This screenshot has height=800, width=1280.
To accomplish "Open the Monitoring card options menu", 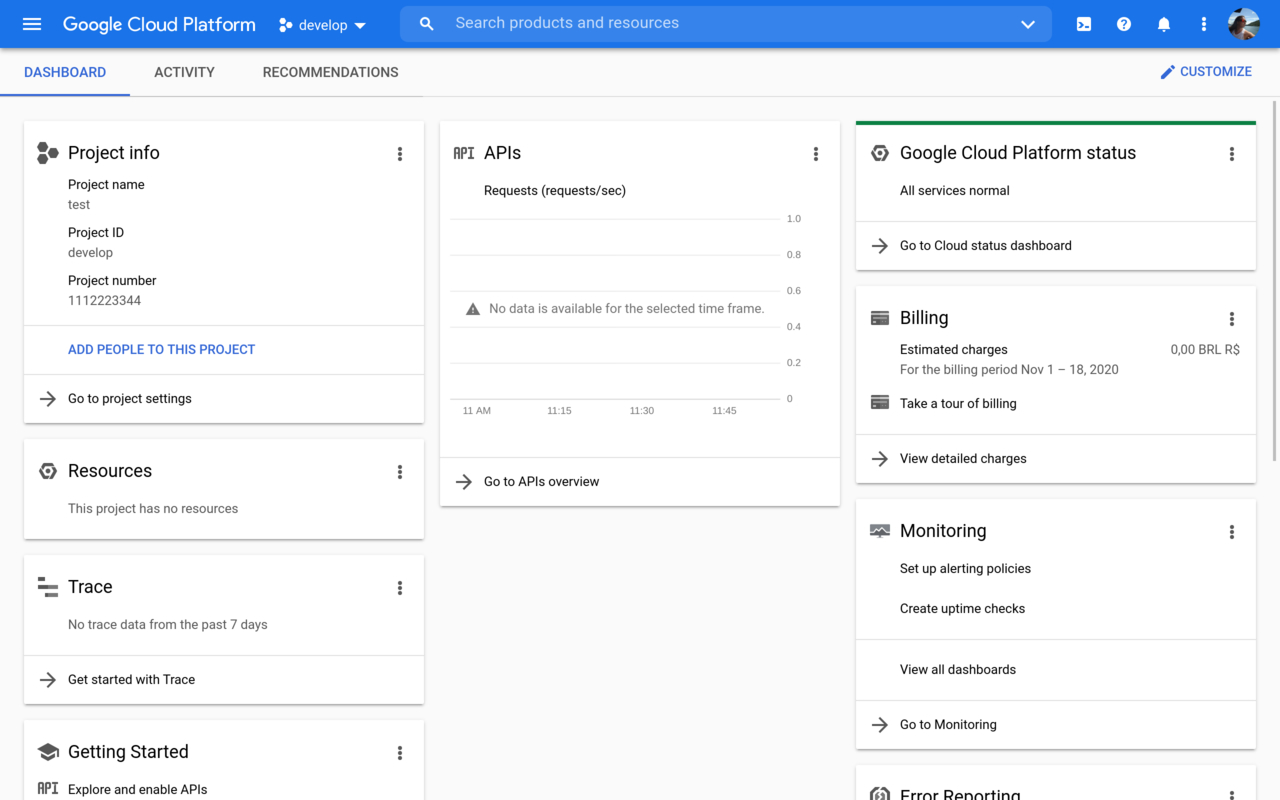I will pyautogui.click(x=1231, y=532).
